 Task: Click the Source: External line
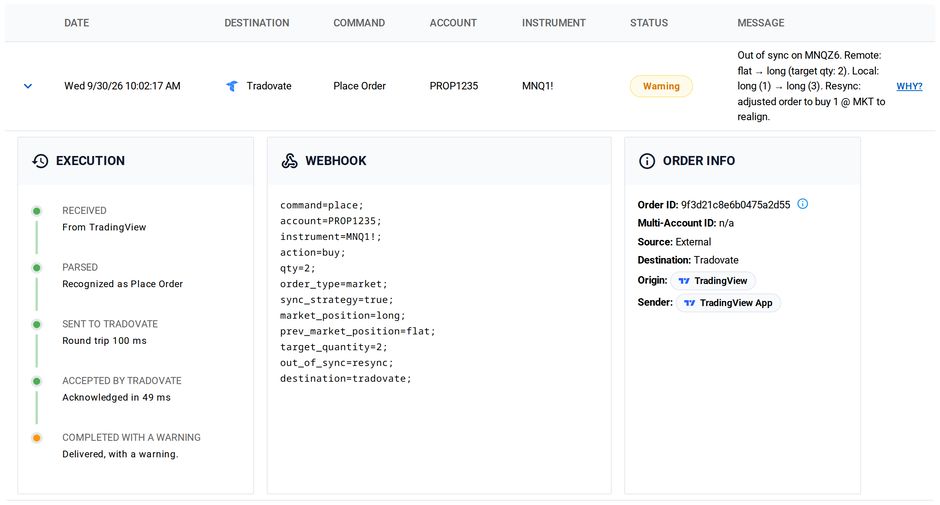pyautogui.click(x=674, y=242)
